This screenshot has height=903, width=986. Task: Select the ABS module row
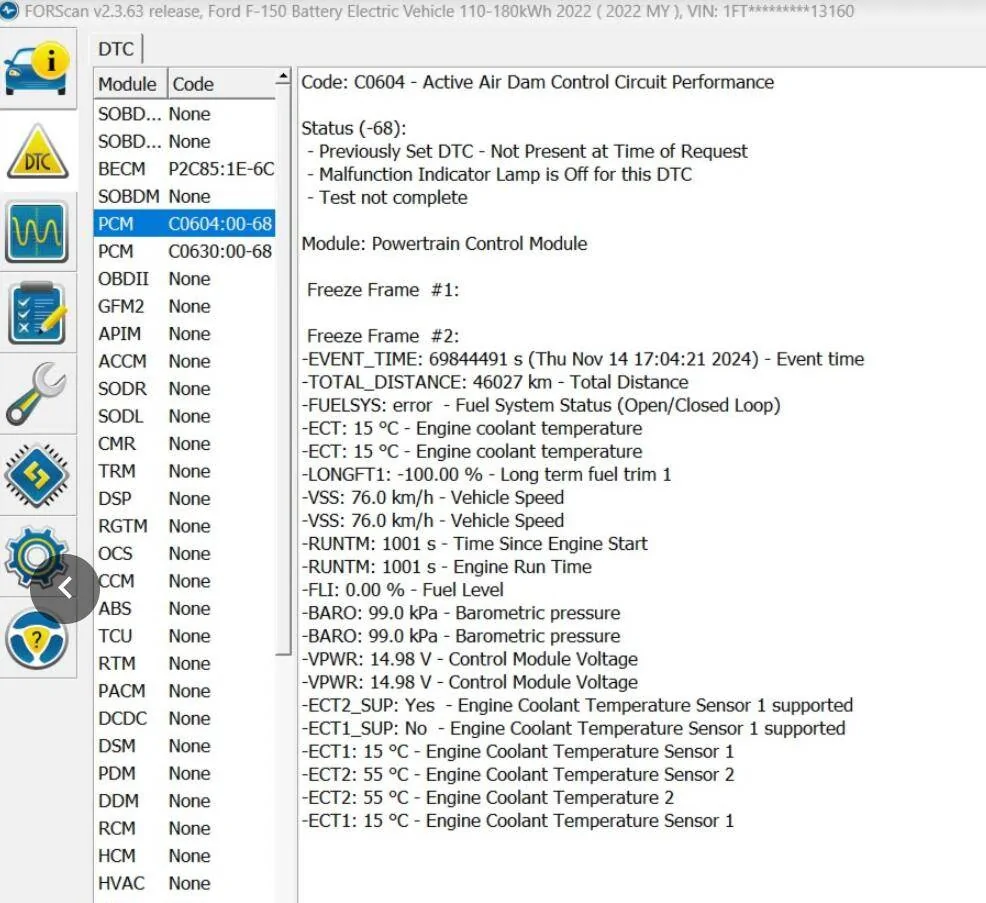184,608
